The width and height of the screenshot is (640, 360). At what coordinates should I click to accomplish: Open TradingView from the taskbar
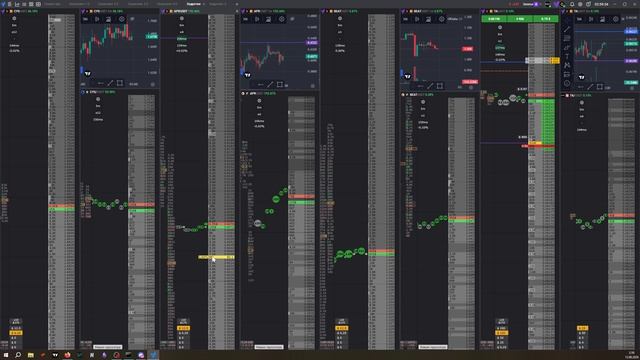(x=55, y=355)
